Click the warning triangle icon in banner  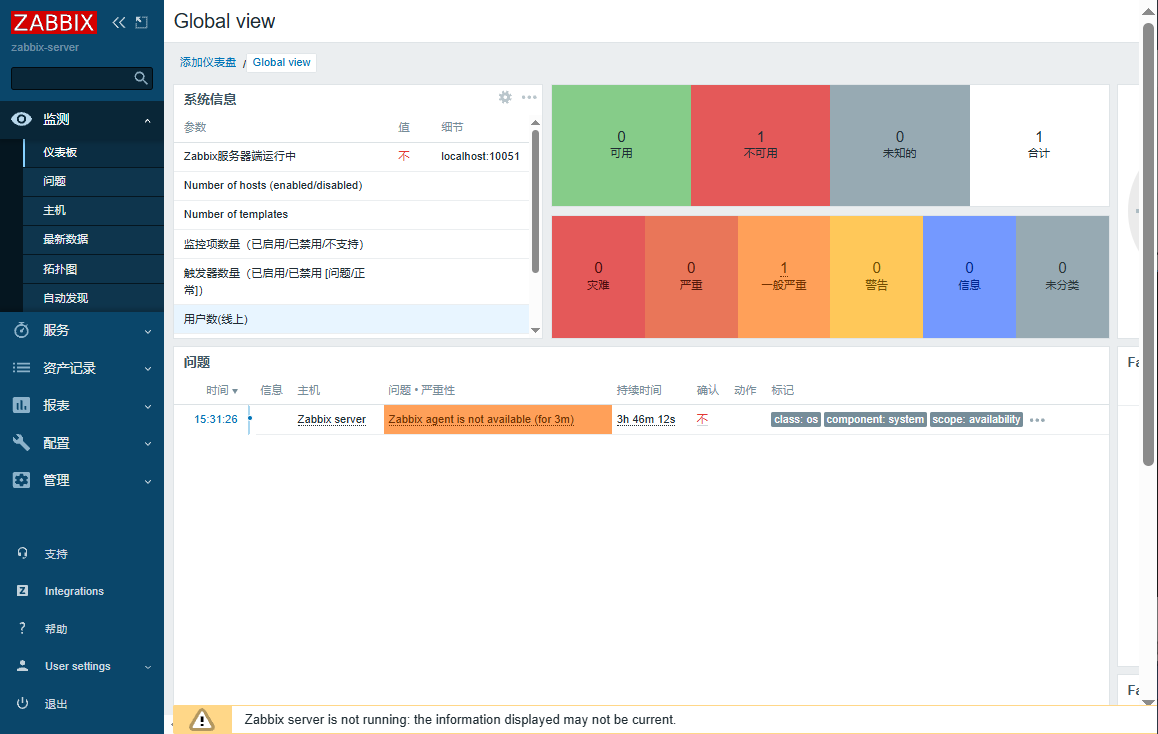(202, 719)
